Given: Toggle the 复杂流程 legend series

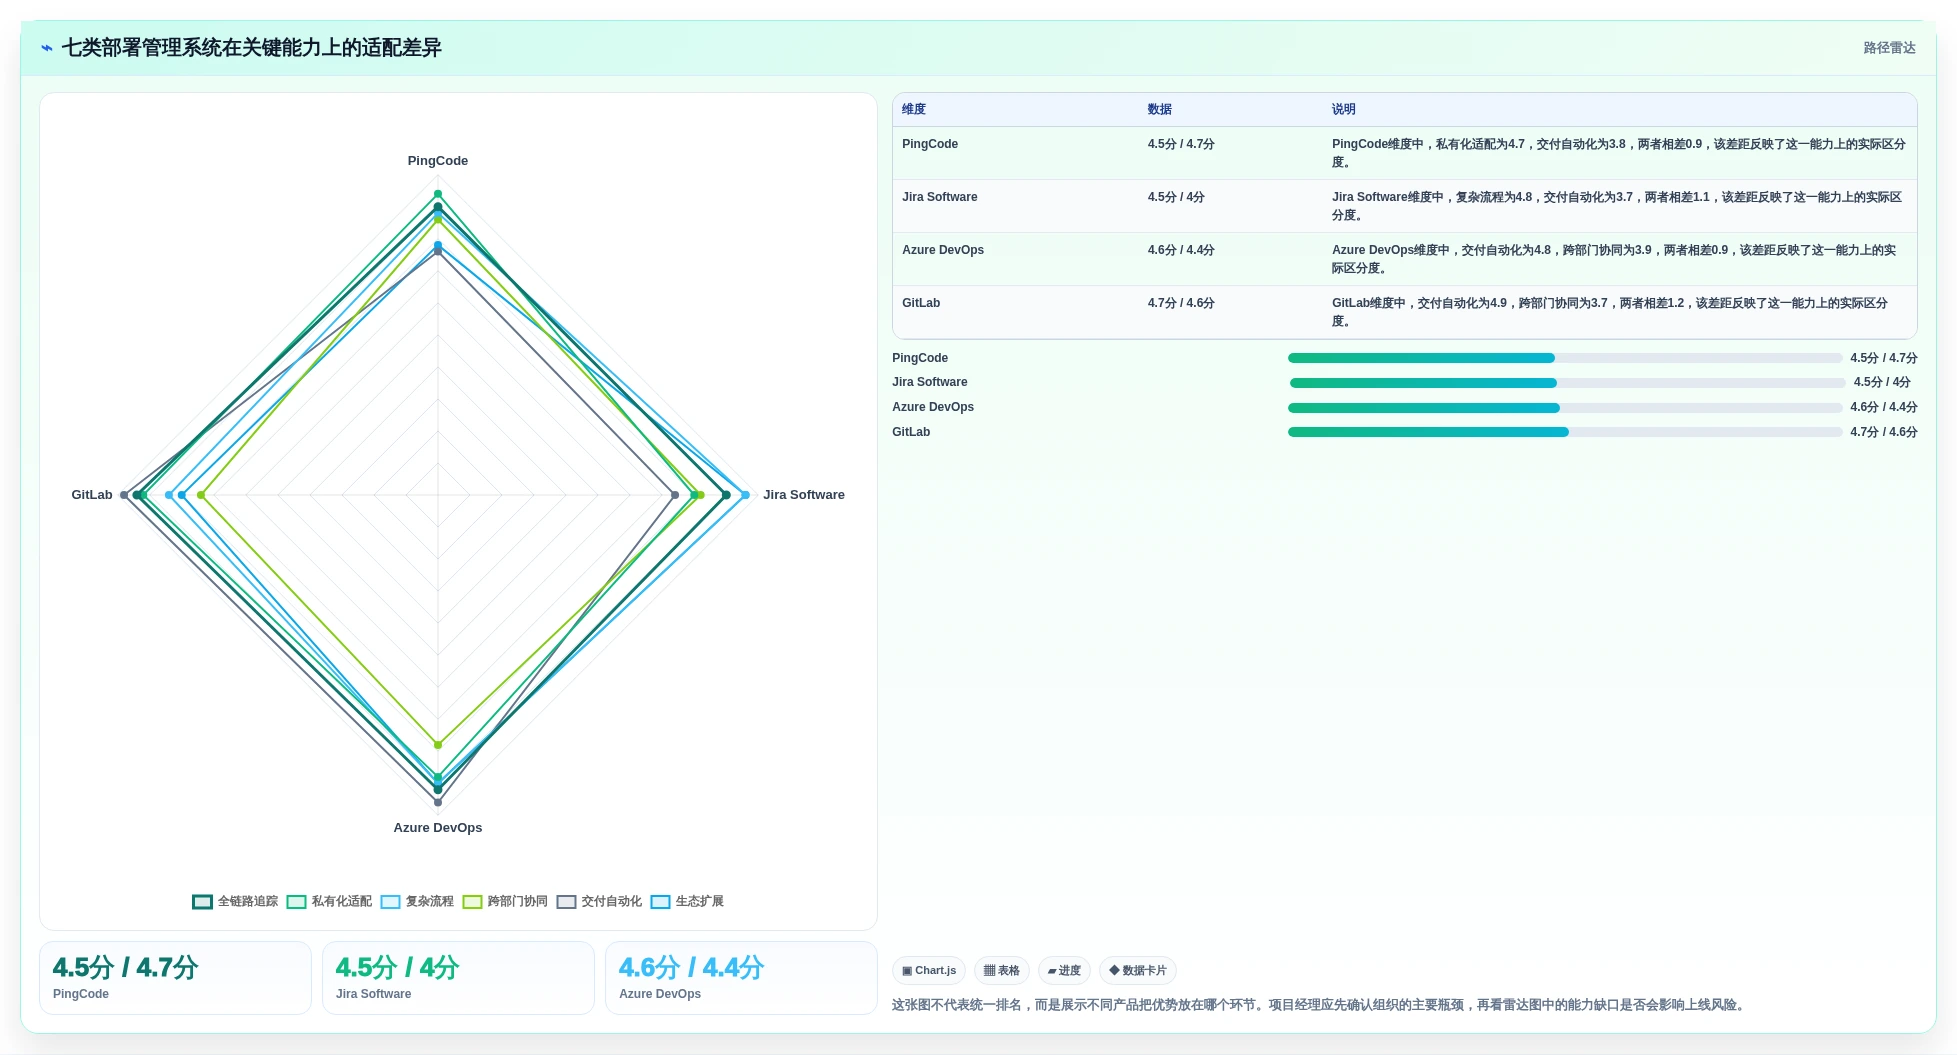Looking at the screenshot, I should (417, 901).
